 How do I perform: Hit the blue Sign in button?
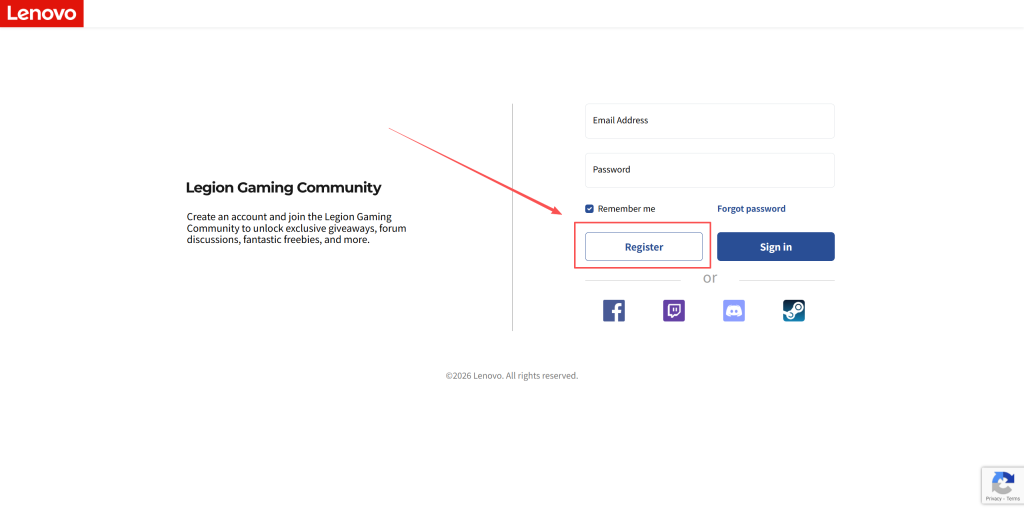[x=775, y=247]
